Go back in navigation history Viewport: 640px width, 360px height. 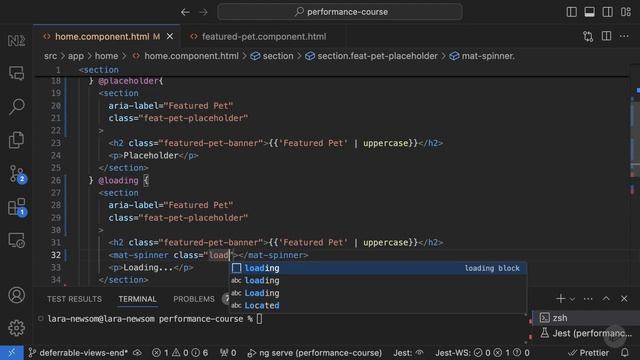click(x=185, y=12)
